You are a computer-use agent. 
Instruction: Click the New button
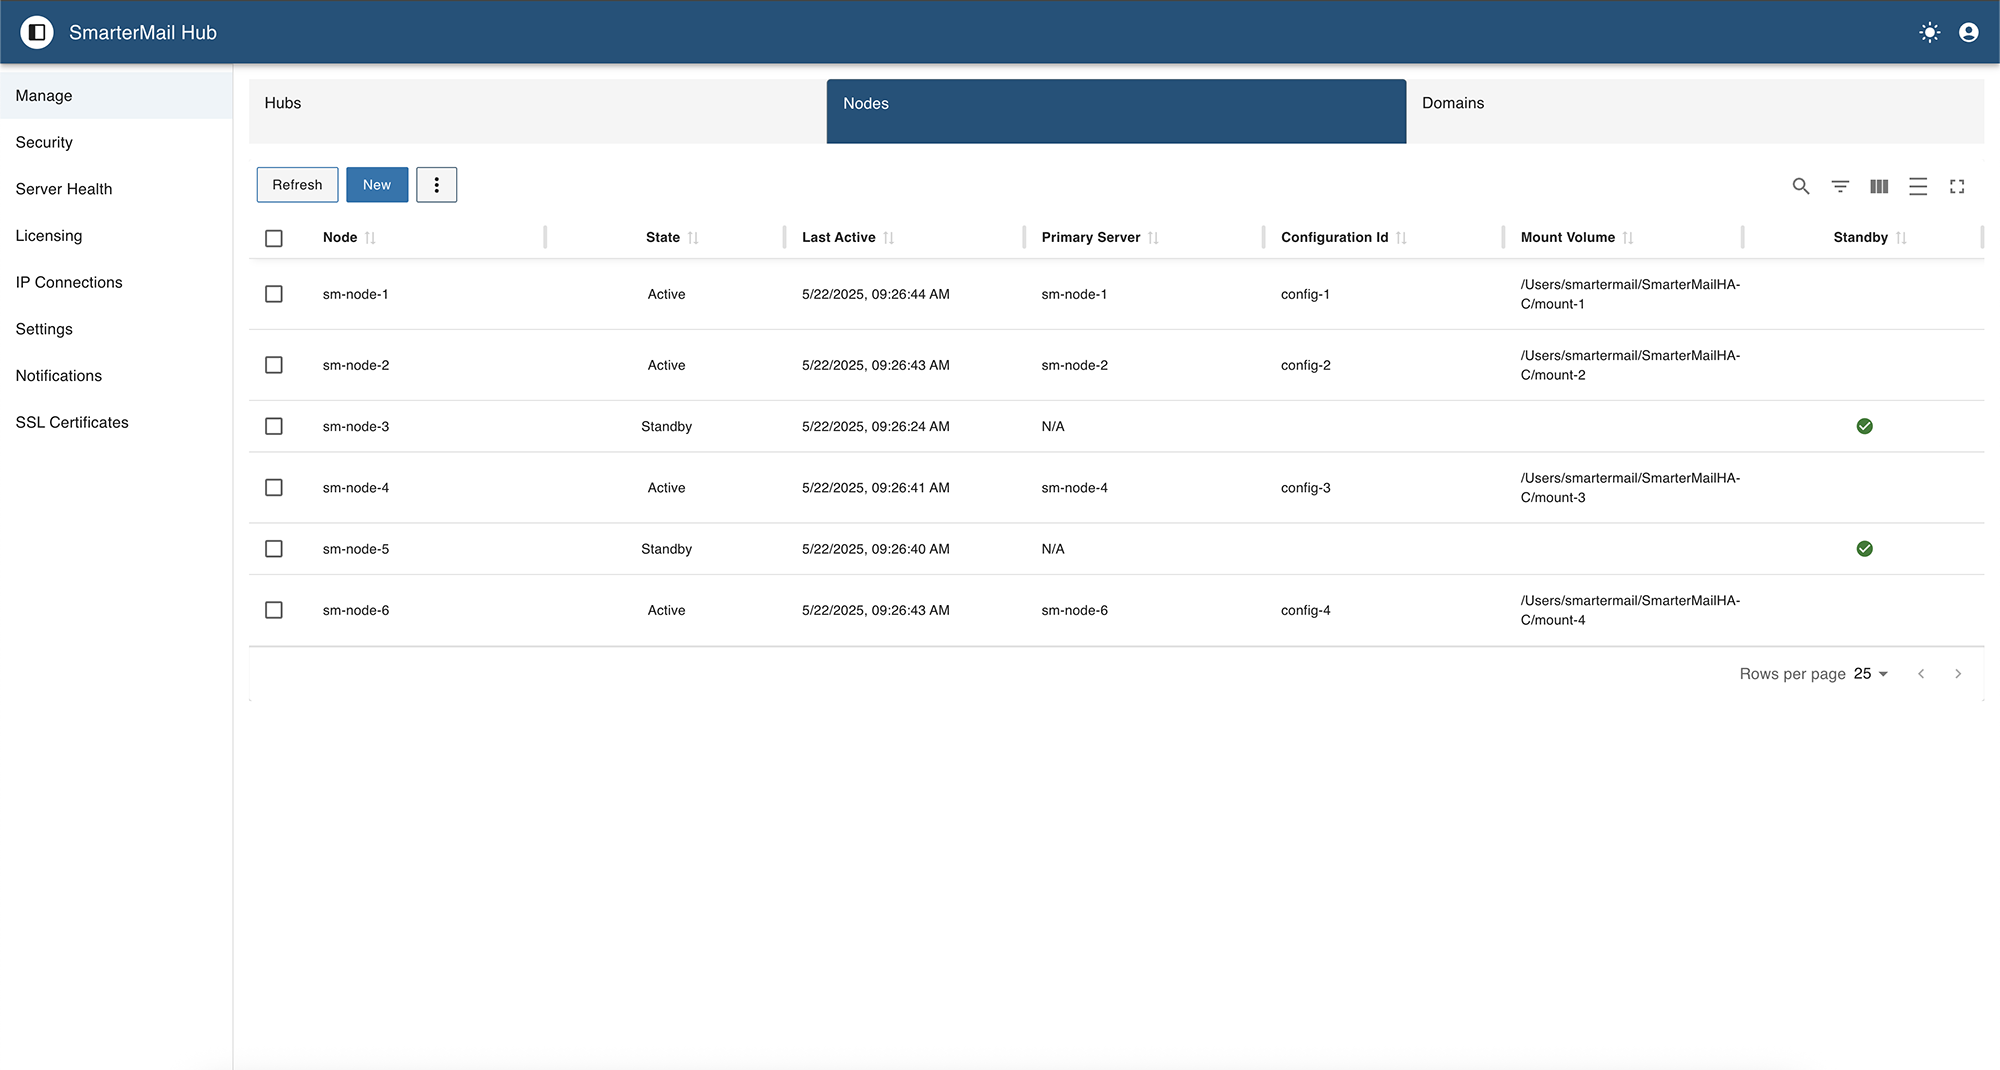coord(377,185)
